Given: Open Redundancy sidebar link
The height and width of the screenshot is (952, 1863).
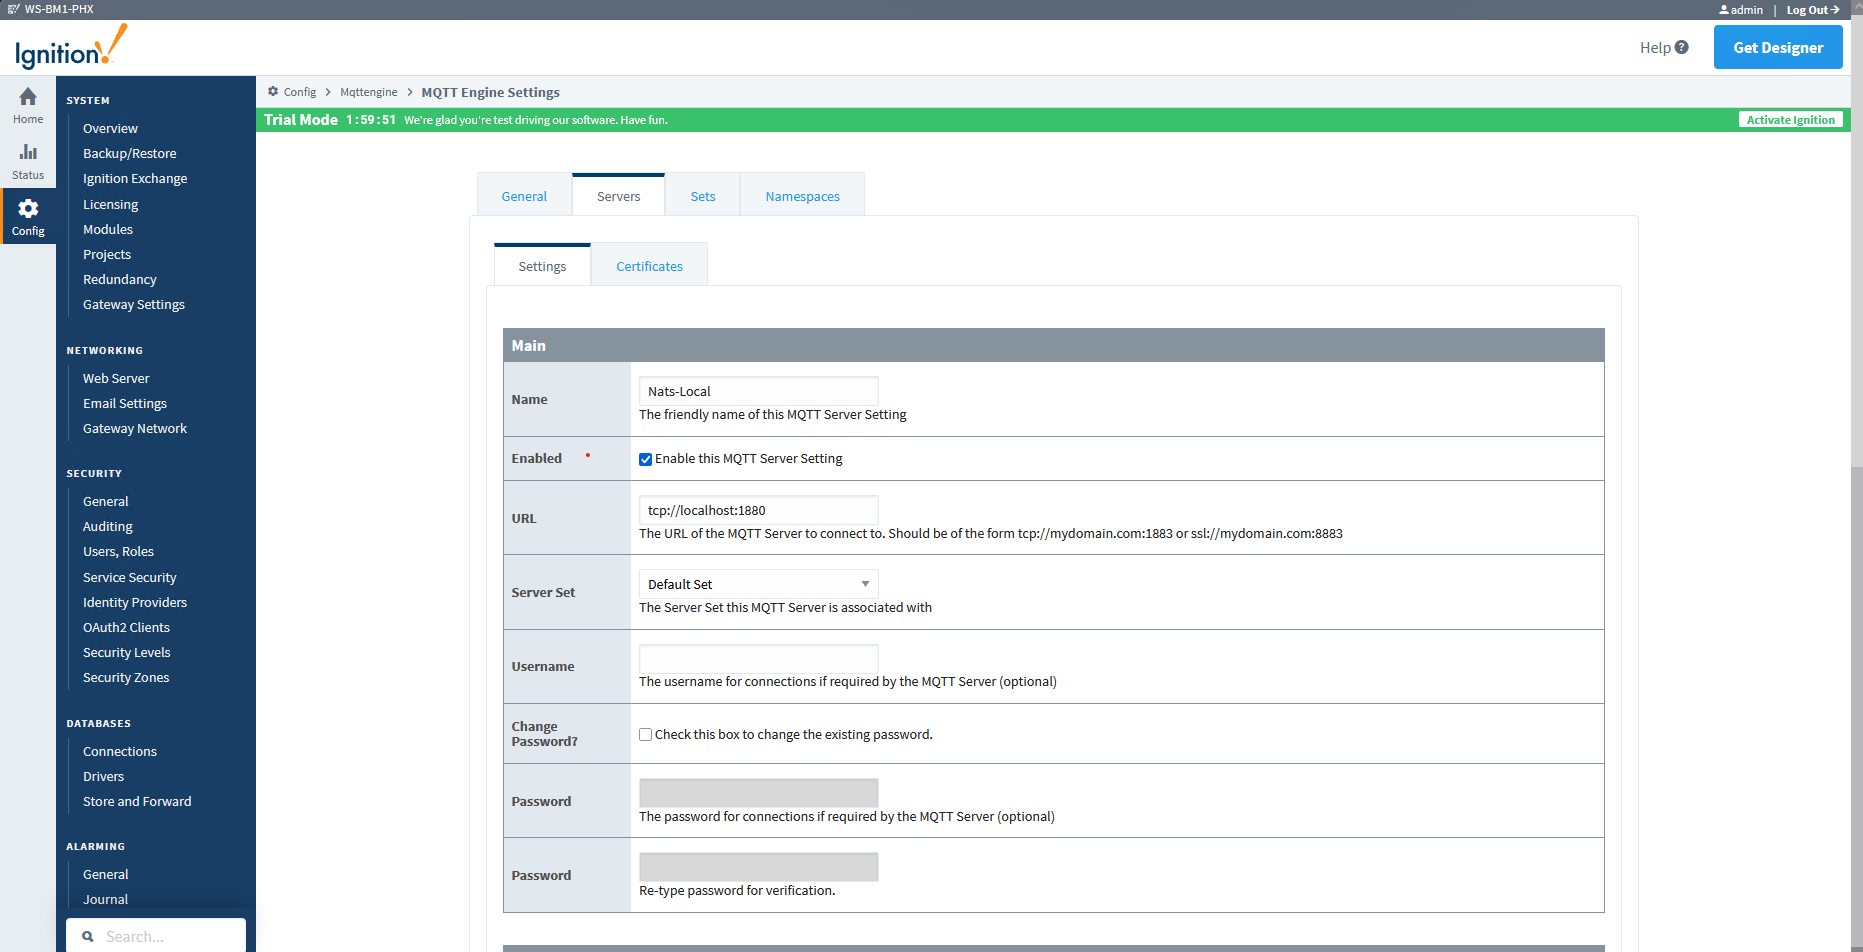Looking at the screenshot, I should click(x=120, y=279).
